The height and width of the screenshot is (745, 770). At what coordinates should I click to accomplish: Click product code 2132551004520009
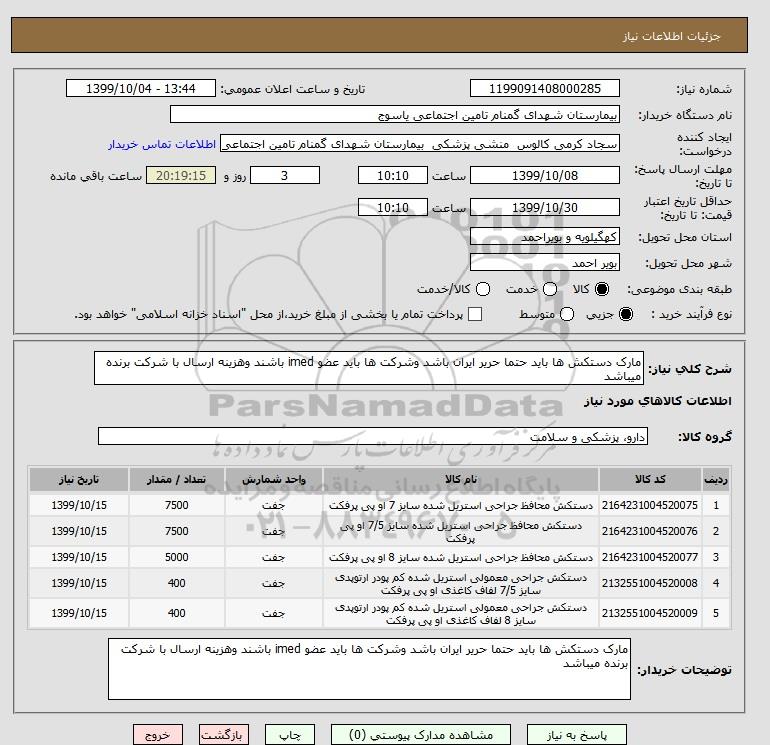650,613
